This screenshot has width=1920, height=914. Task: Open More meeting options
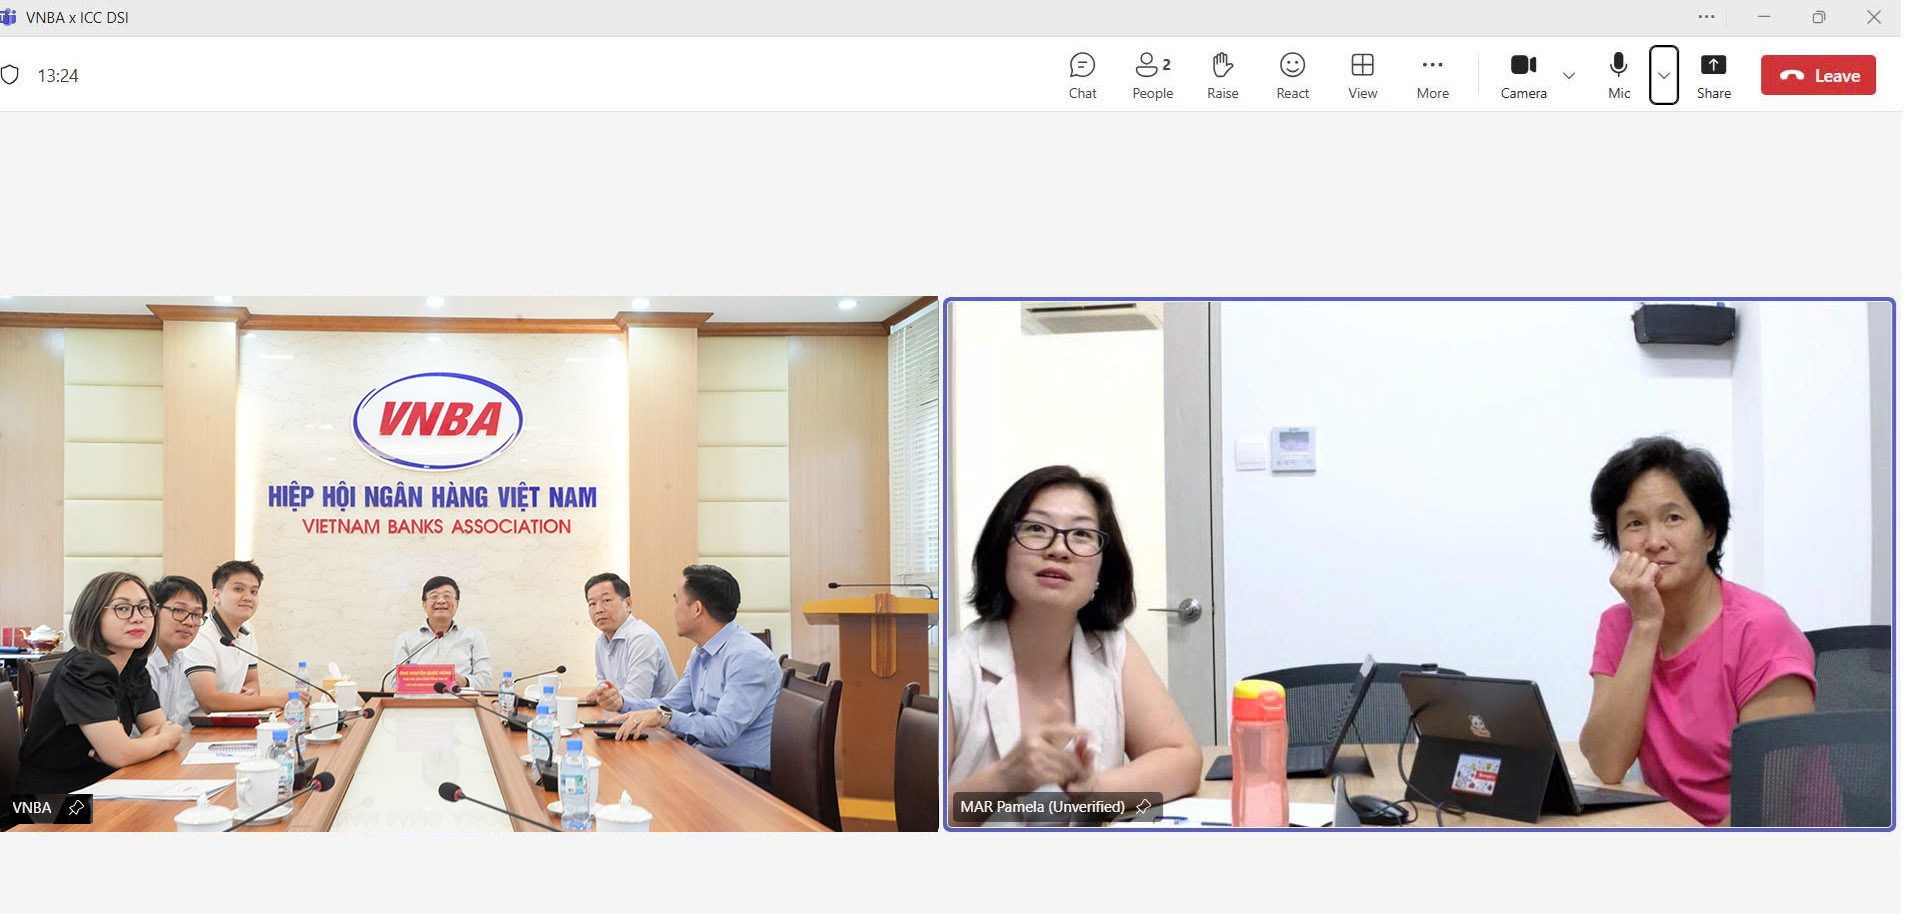(x=1432, y=76)
